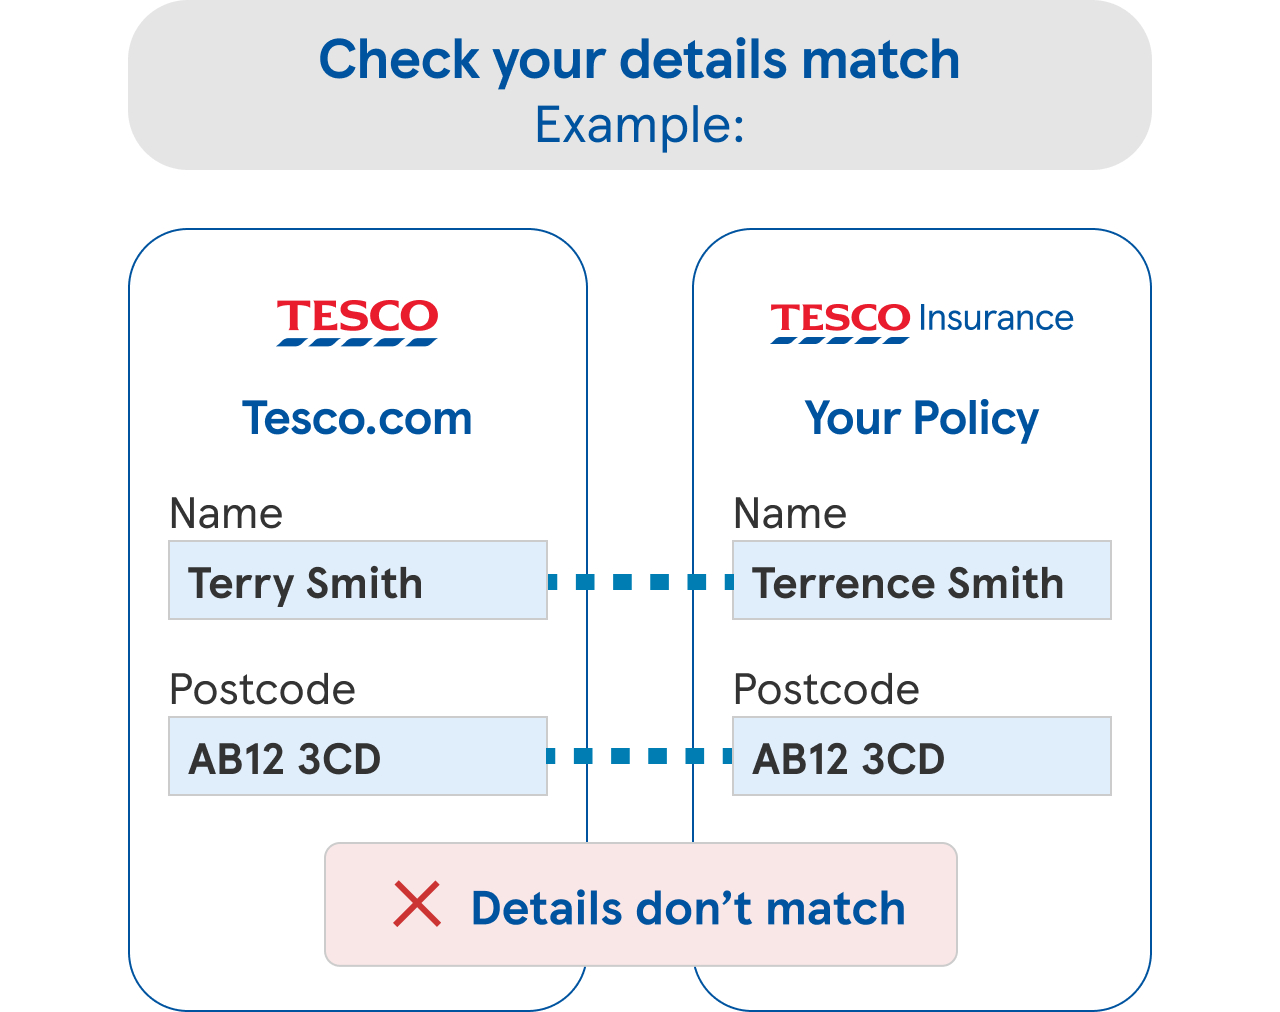The height and width of the screenshot is (1012, 1280).
Task: Click the red X mismatch icon
Action: click(x=417, y=904)
